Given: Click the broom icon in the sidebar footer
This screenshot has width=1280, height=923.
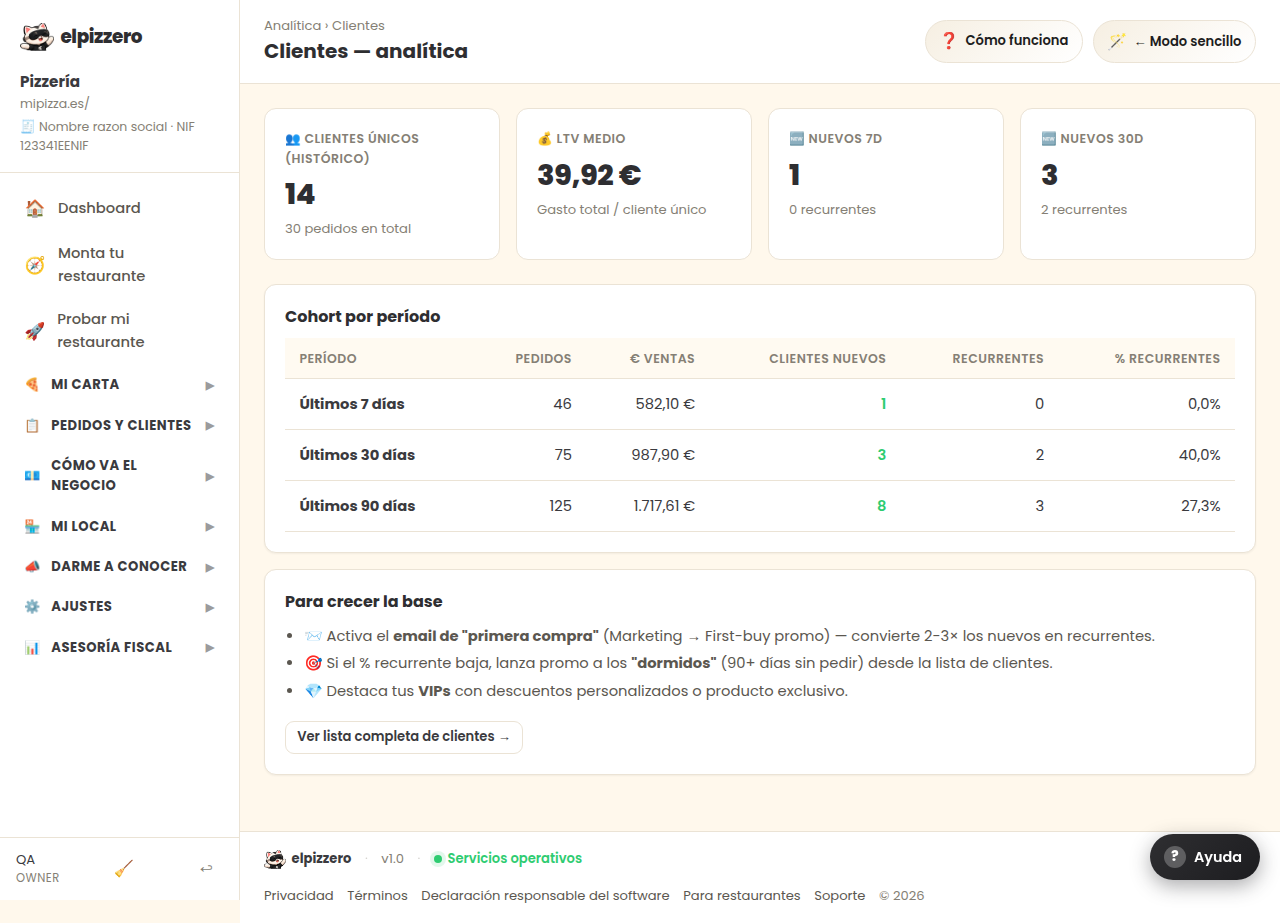Looking at the screenshot, I should [124, 868].
